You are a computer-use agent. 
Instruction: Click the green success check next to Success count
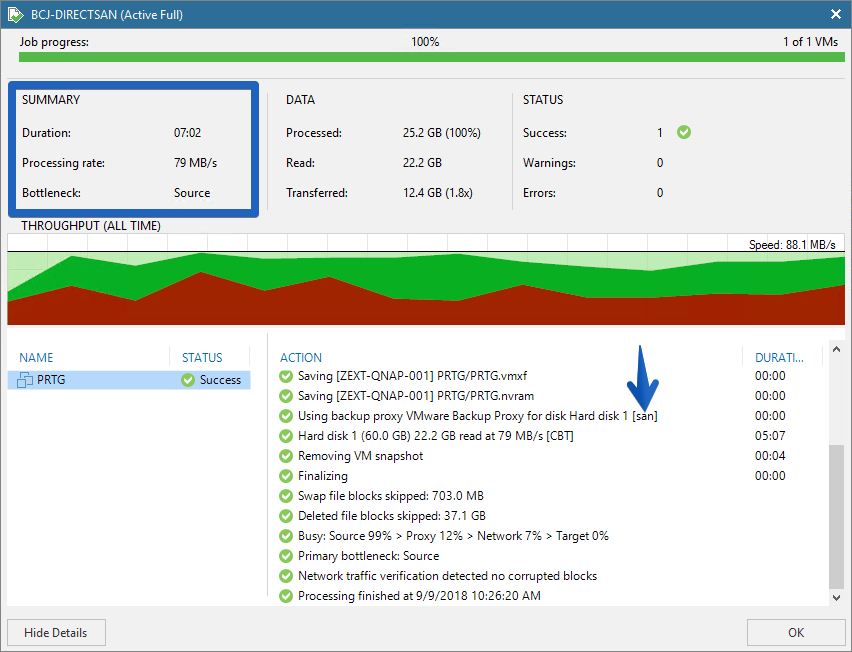tap(684, 132)
